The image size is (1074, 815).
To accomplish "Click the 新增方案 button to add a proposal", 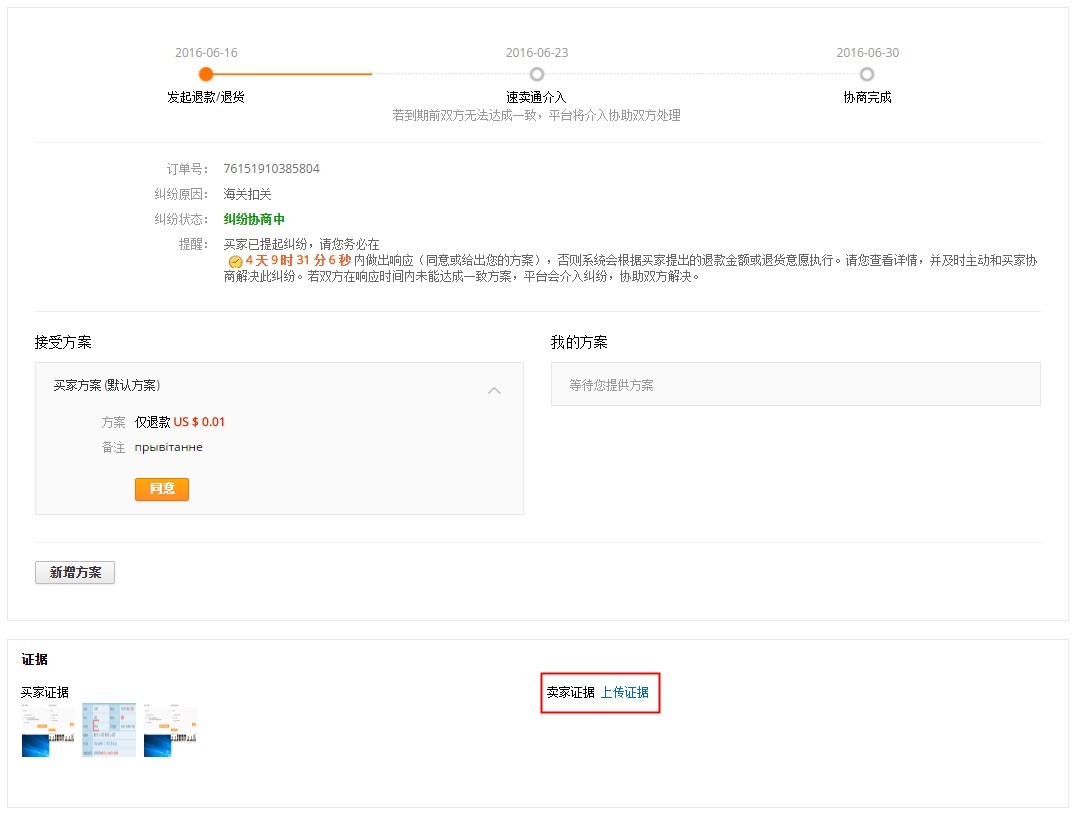I will pyautogui.click(x=74, y=572).
